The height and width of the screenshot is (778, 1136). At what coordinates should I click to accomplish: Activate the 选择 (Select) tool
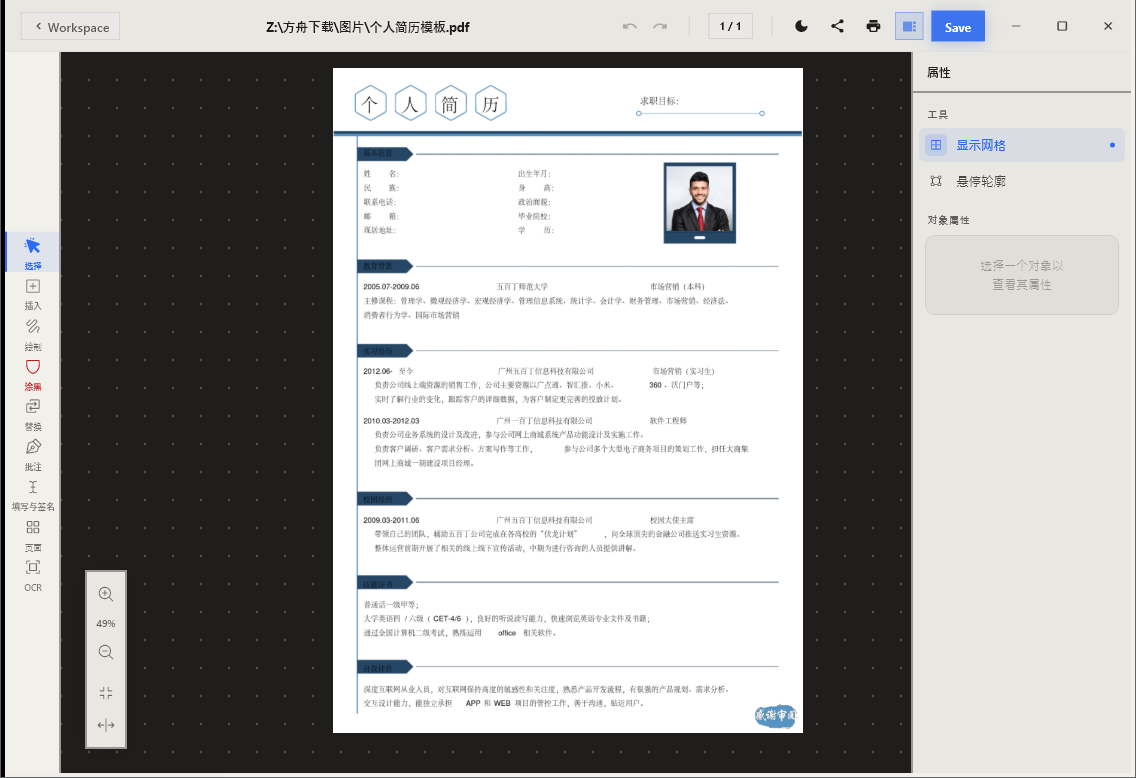point(33,252)
